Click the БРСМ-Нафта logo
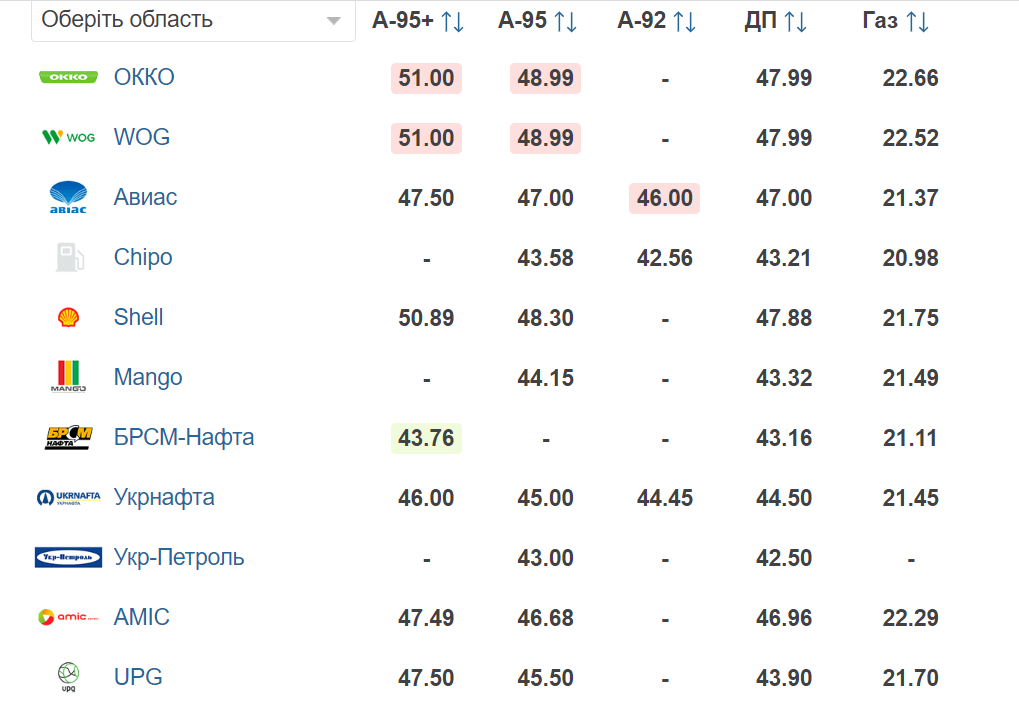 pyautogui.click(x=68, y=437)
